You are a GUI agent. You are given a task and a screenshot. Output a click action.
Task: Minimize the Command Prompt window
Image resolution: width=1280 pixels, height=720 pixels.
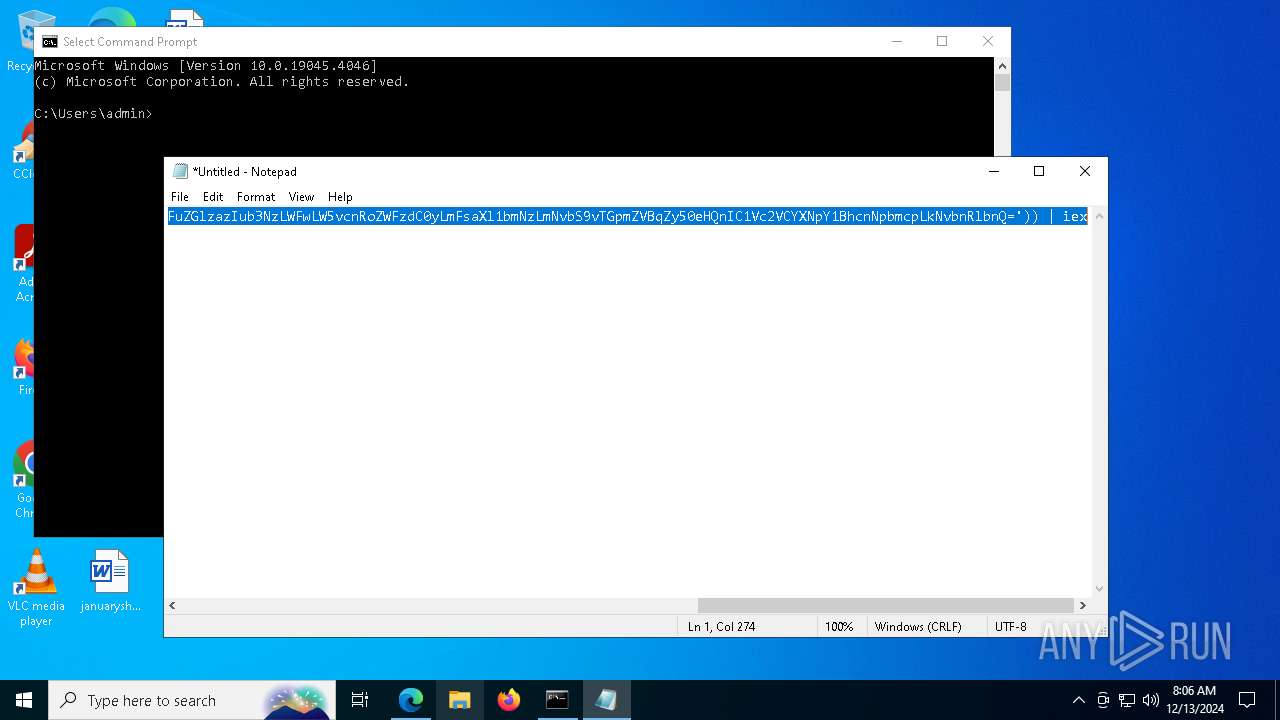click(x=896, y=41)
